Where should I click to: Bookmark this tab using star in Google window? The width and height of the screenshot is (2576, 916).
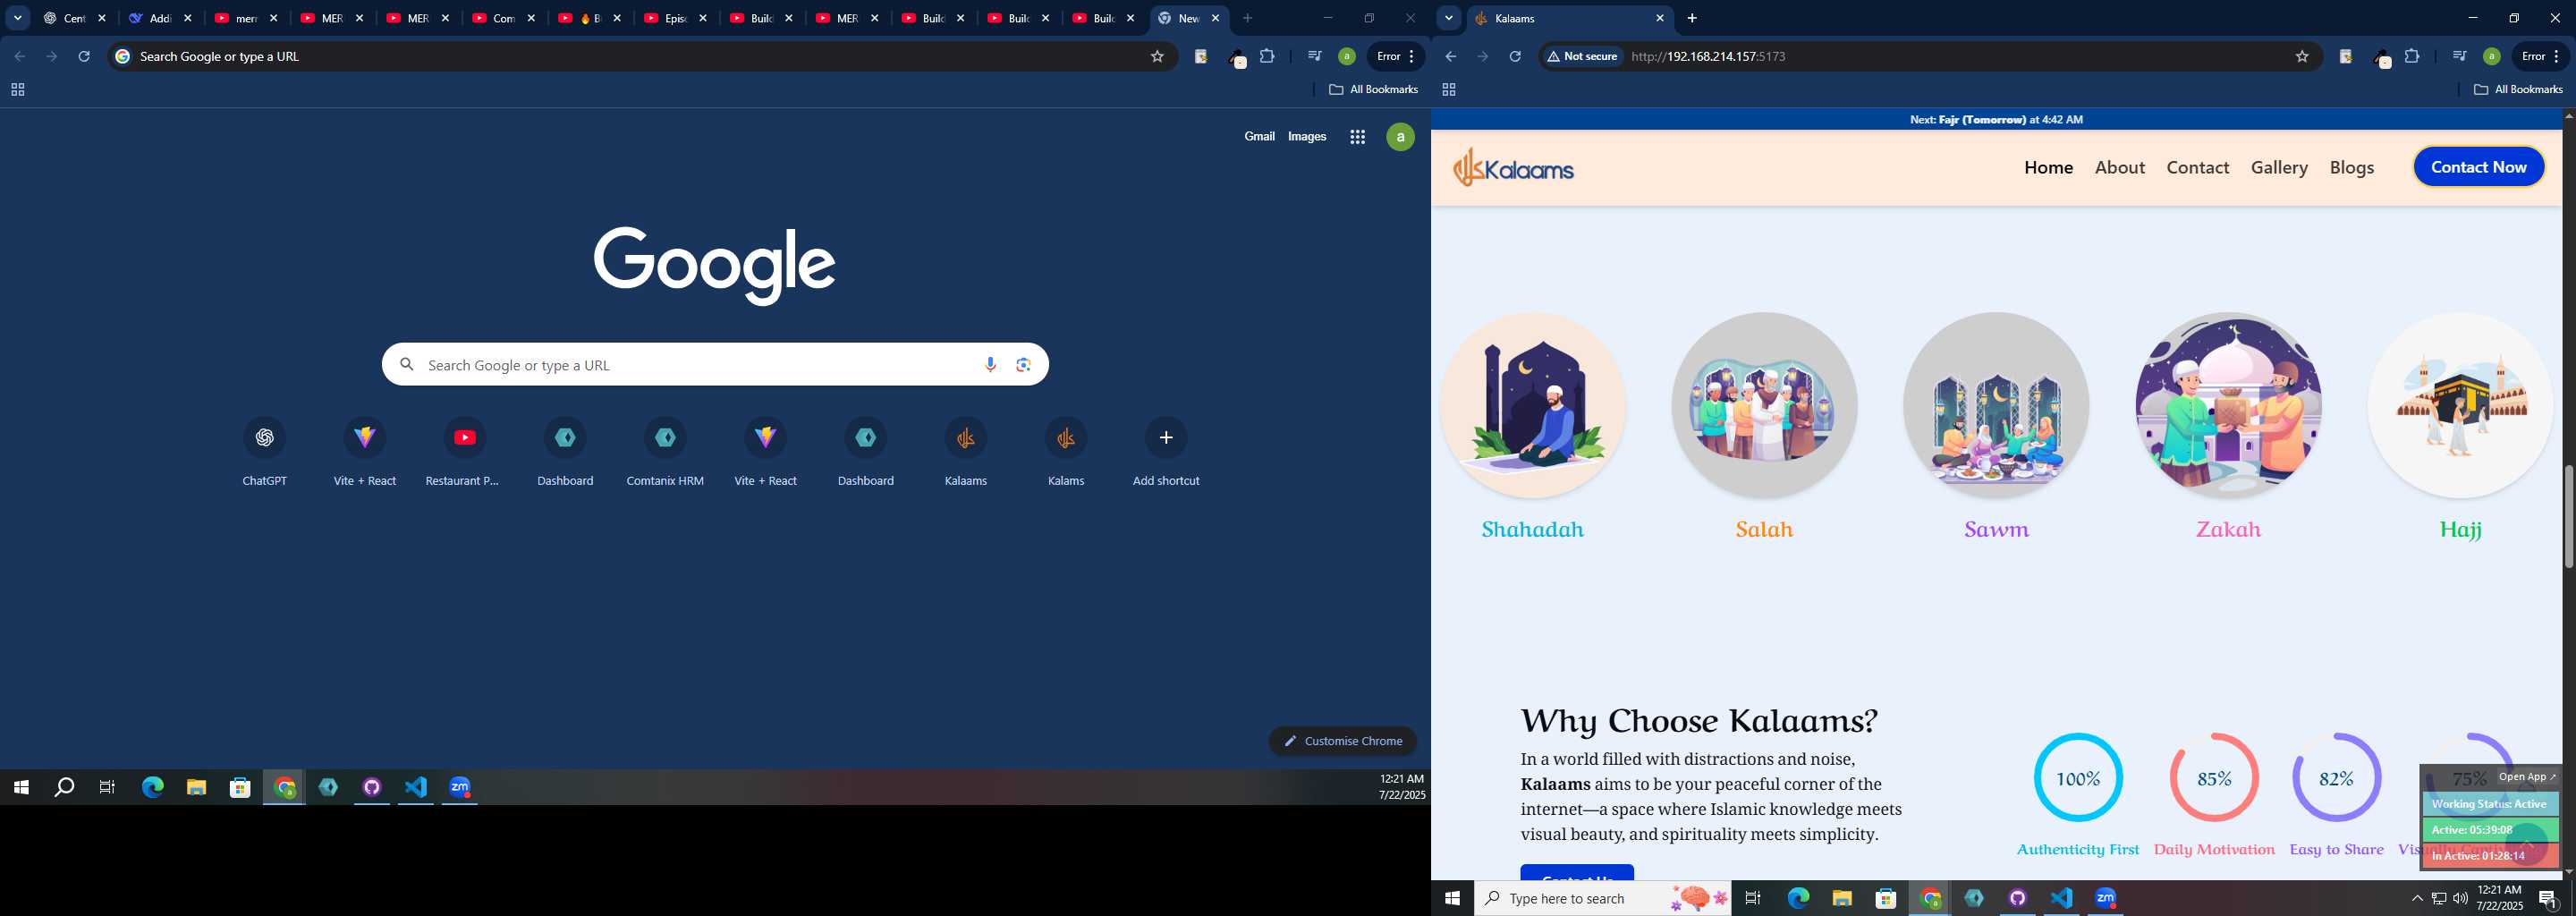(x=1157, y=56)
